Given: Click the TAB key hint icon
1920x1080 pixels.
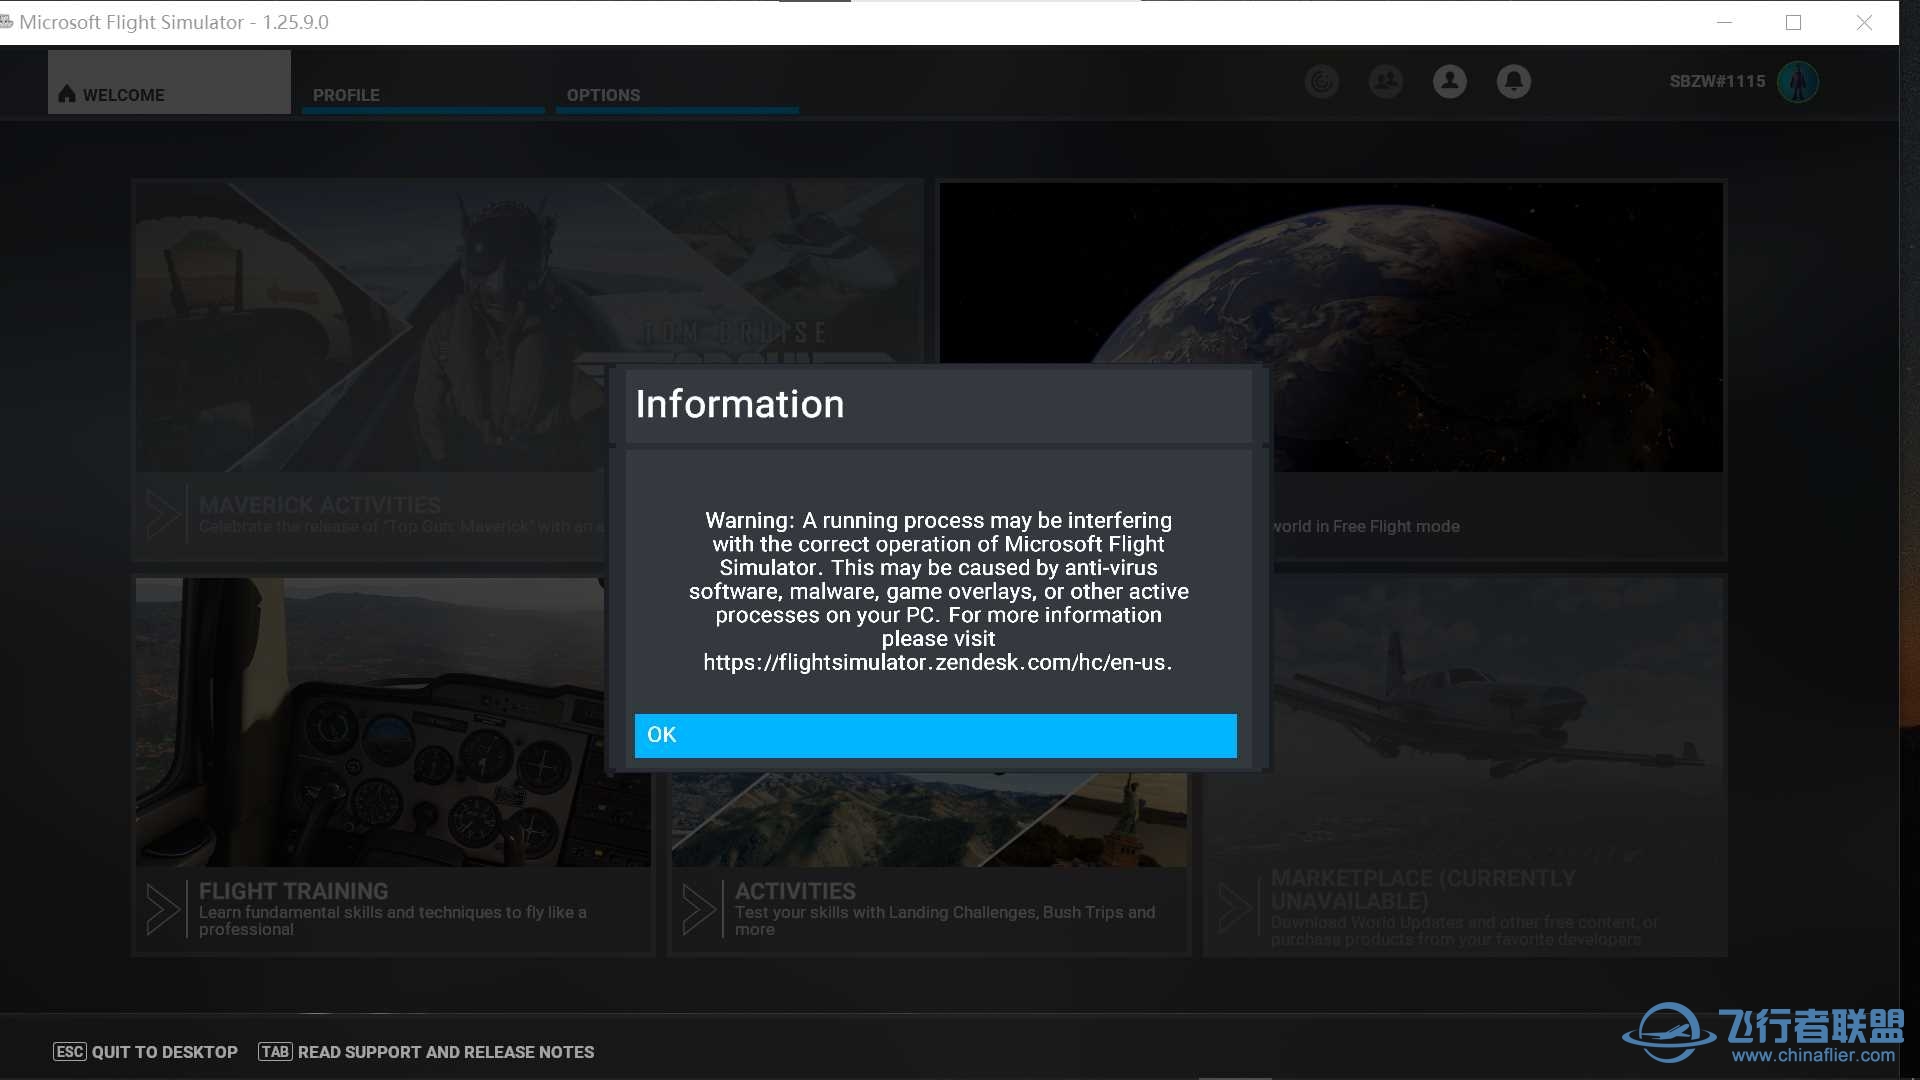Looking at the screenshot, I should (275, 1052).
